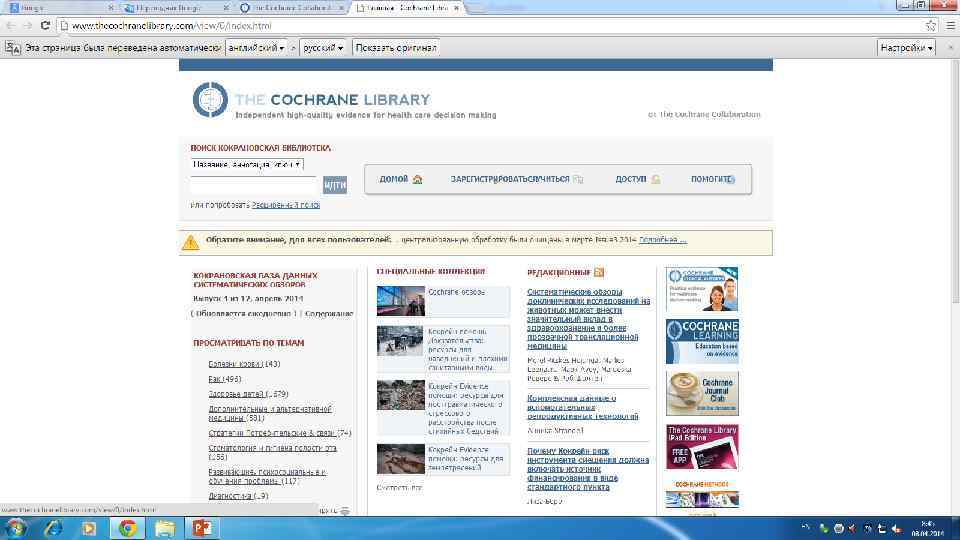Open the Windows Start button

coord(15,528)
